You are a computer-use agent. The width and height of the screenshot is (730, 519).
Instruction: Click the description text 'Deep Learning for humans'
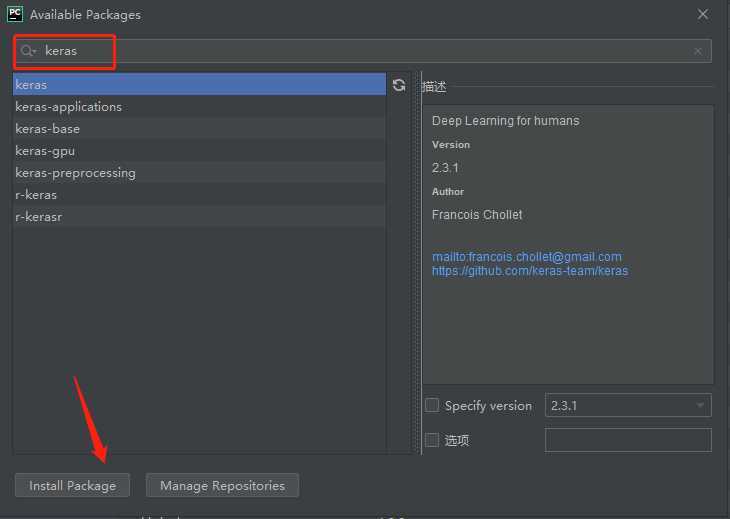506,121
